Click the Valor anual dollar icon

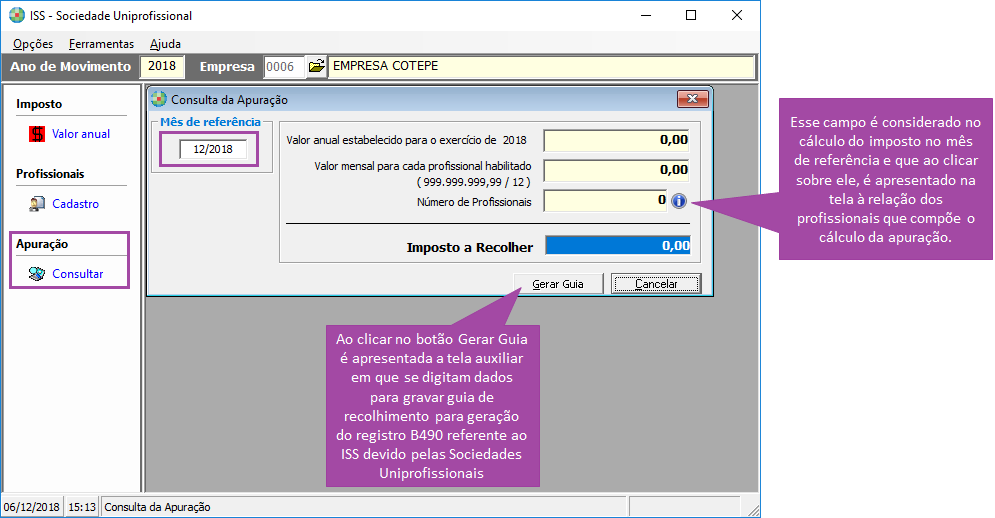(x=37, y=134)
